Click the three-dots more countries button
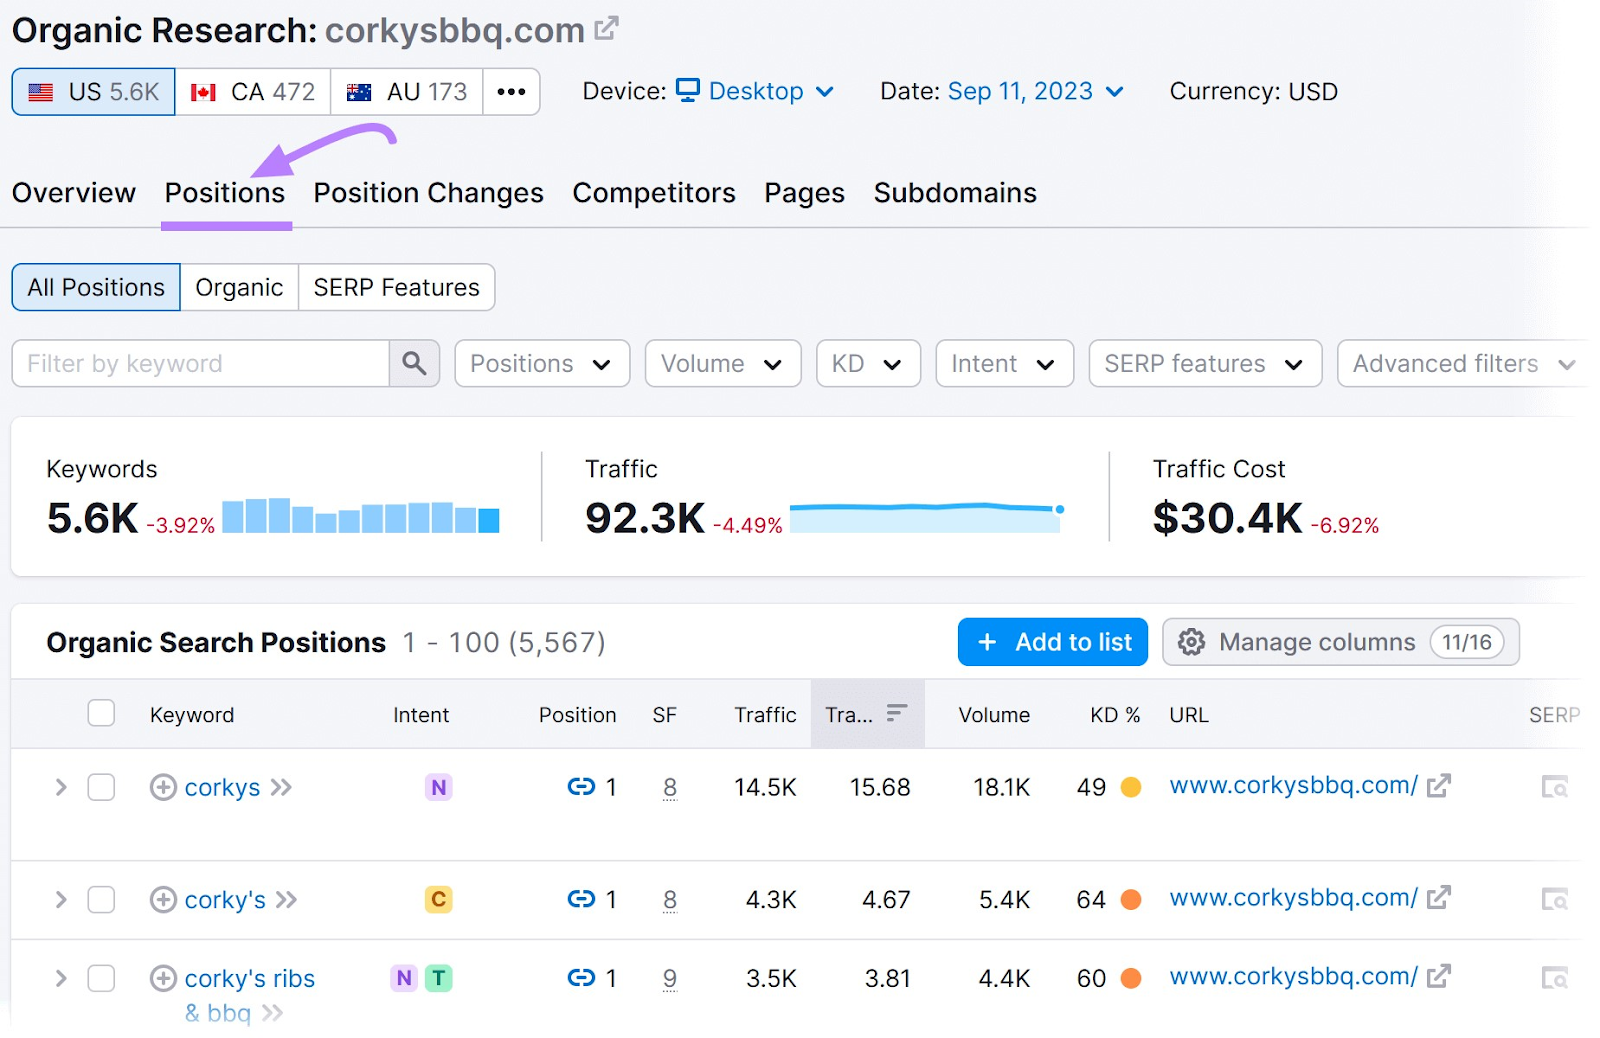This screenshot has height=1038, width=1600. 511,92
